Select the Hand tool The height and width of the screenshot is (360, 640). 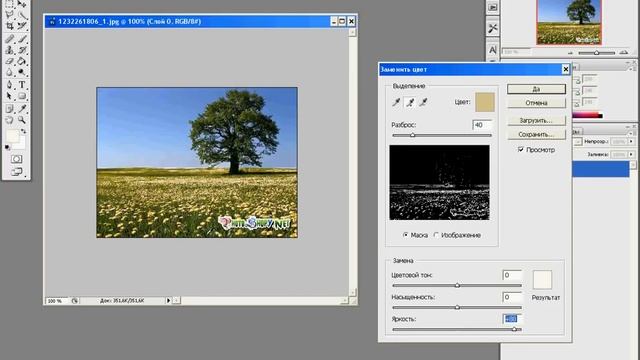10,120
